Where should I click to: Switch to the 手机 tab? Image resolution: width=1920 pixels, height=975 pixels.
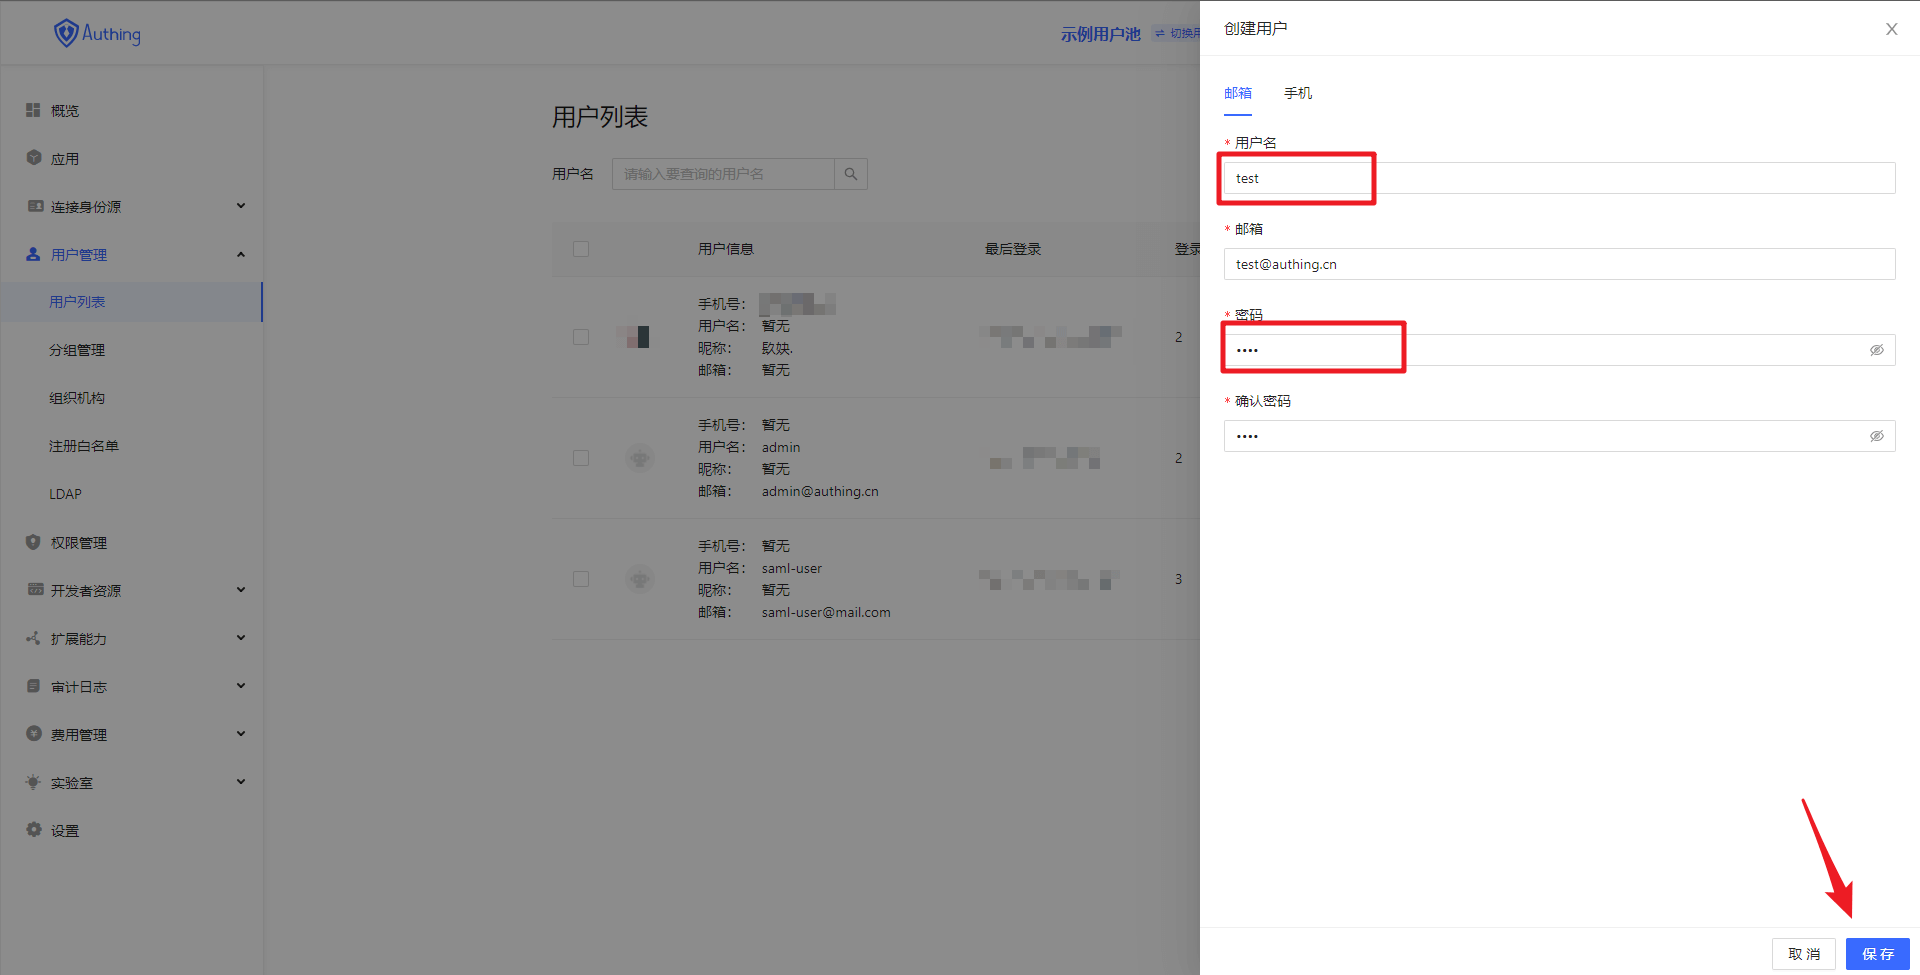point(1297,92)
